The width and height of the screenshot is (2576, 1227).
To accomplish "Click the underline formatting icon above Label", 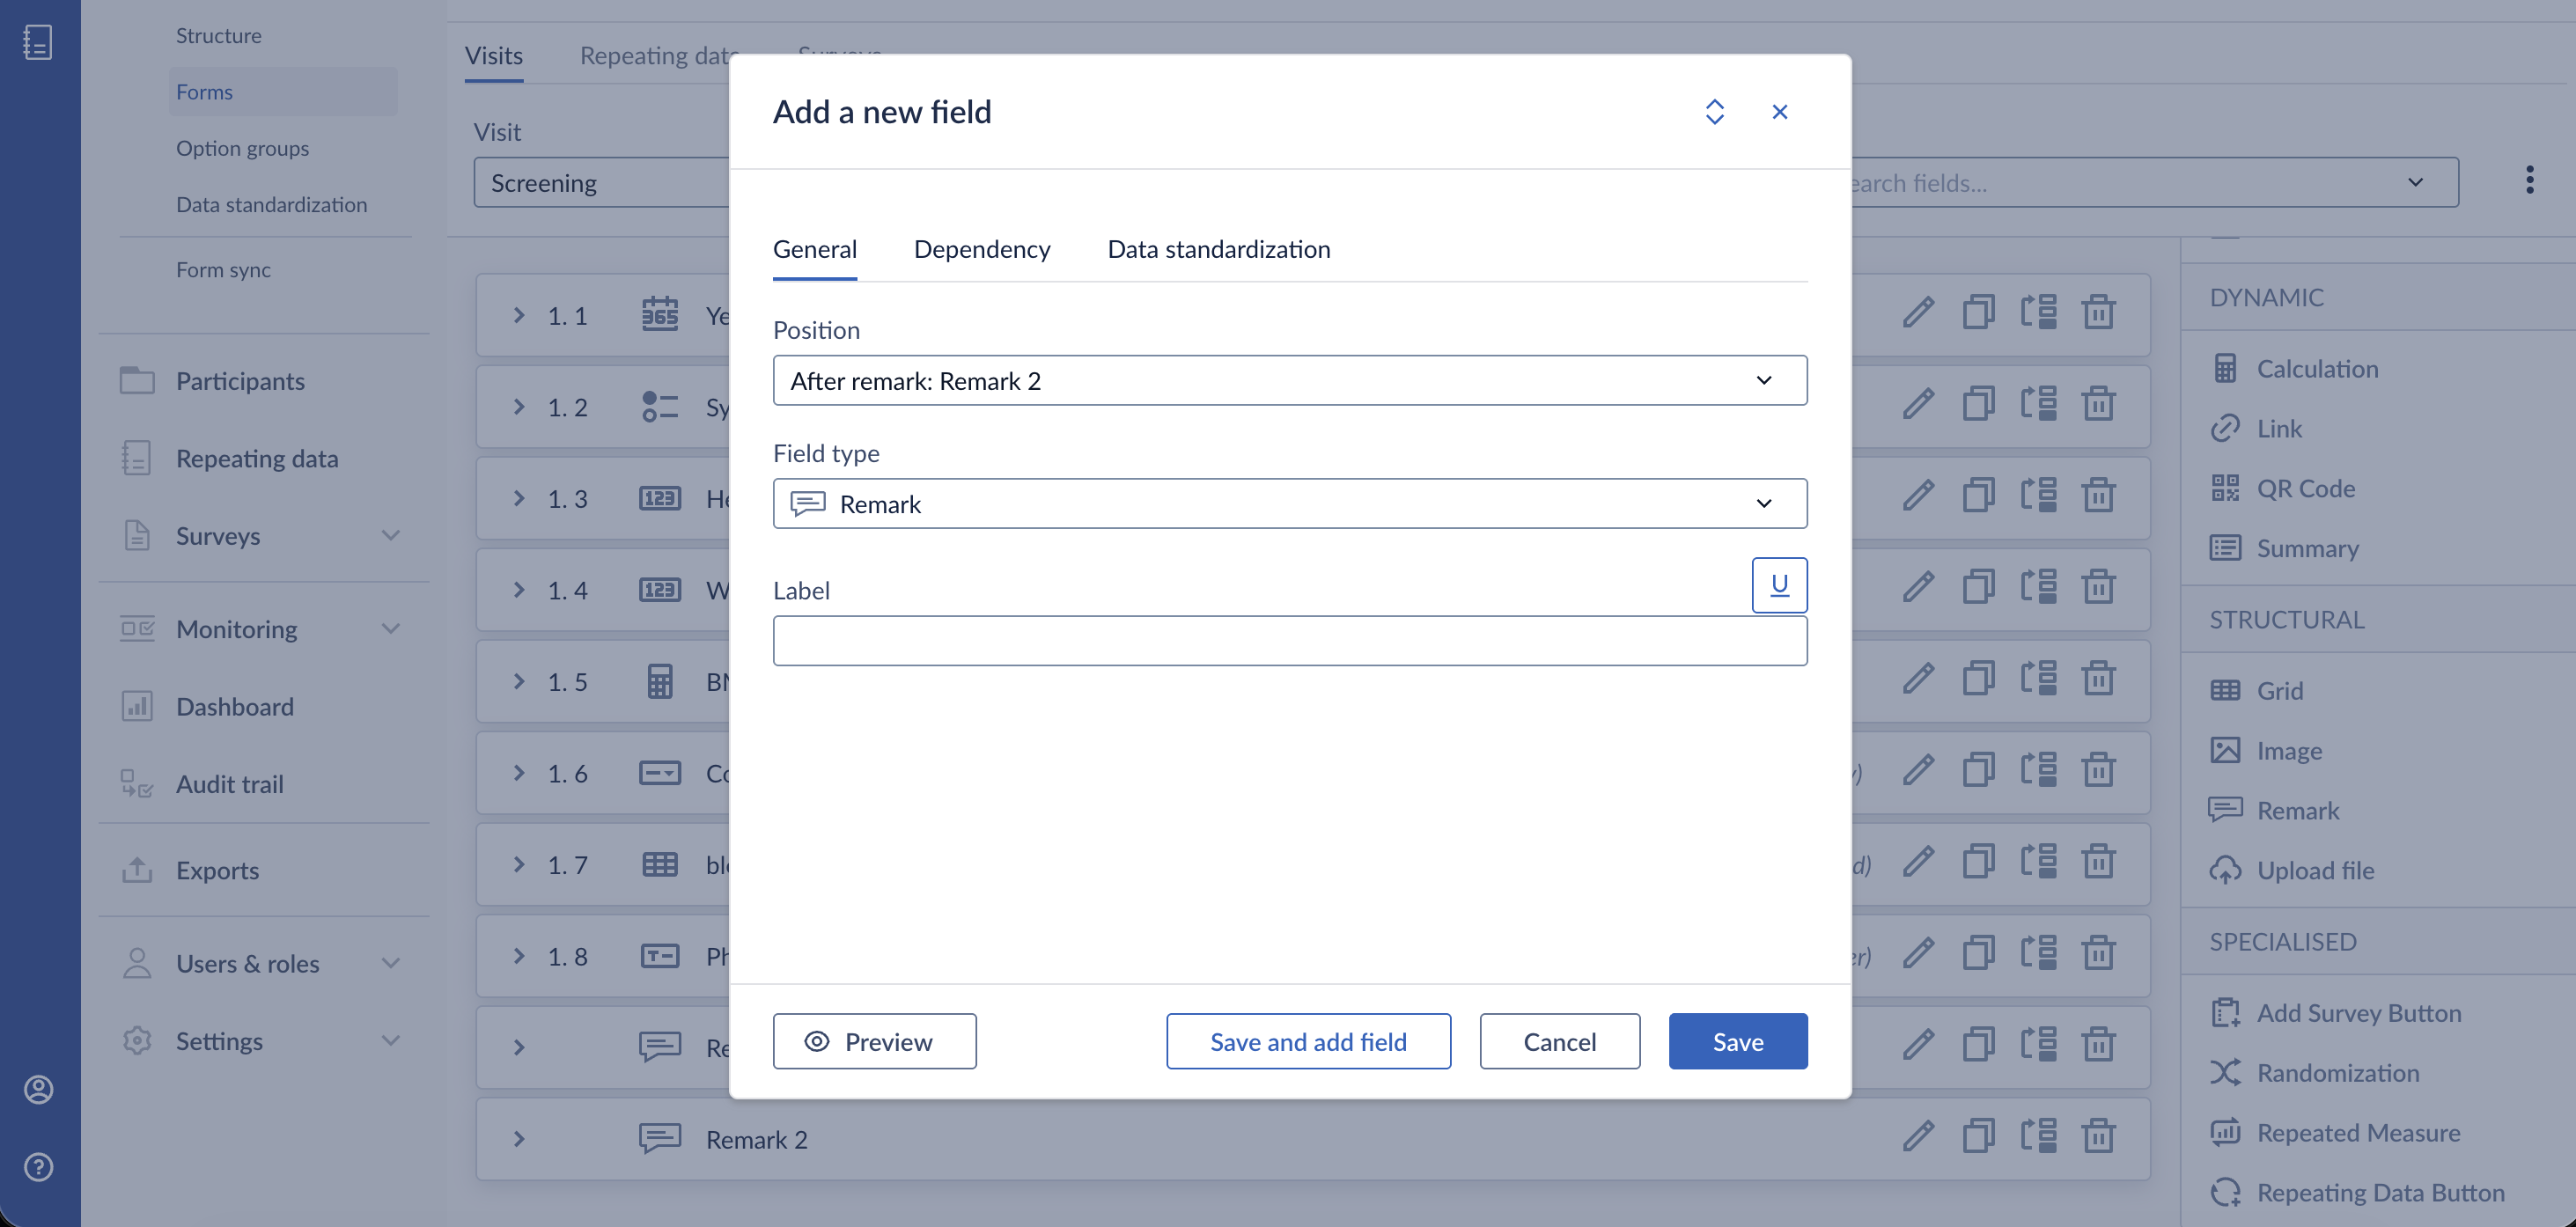I will (1779, 585).
